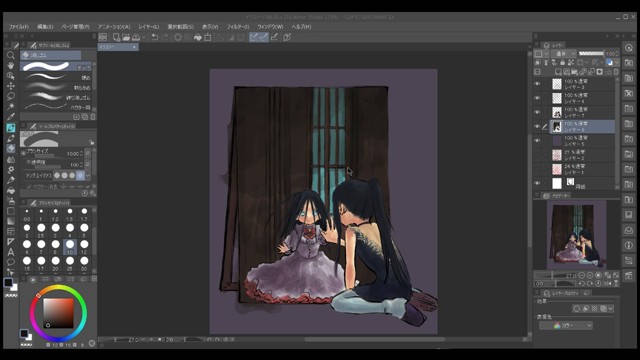
Task: Select the Eraser tool in toolbox
Action: (11, 149)
